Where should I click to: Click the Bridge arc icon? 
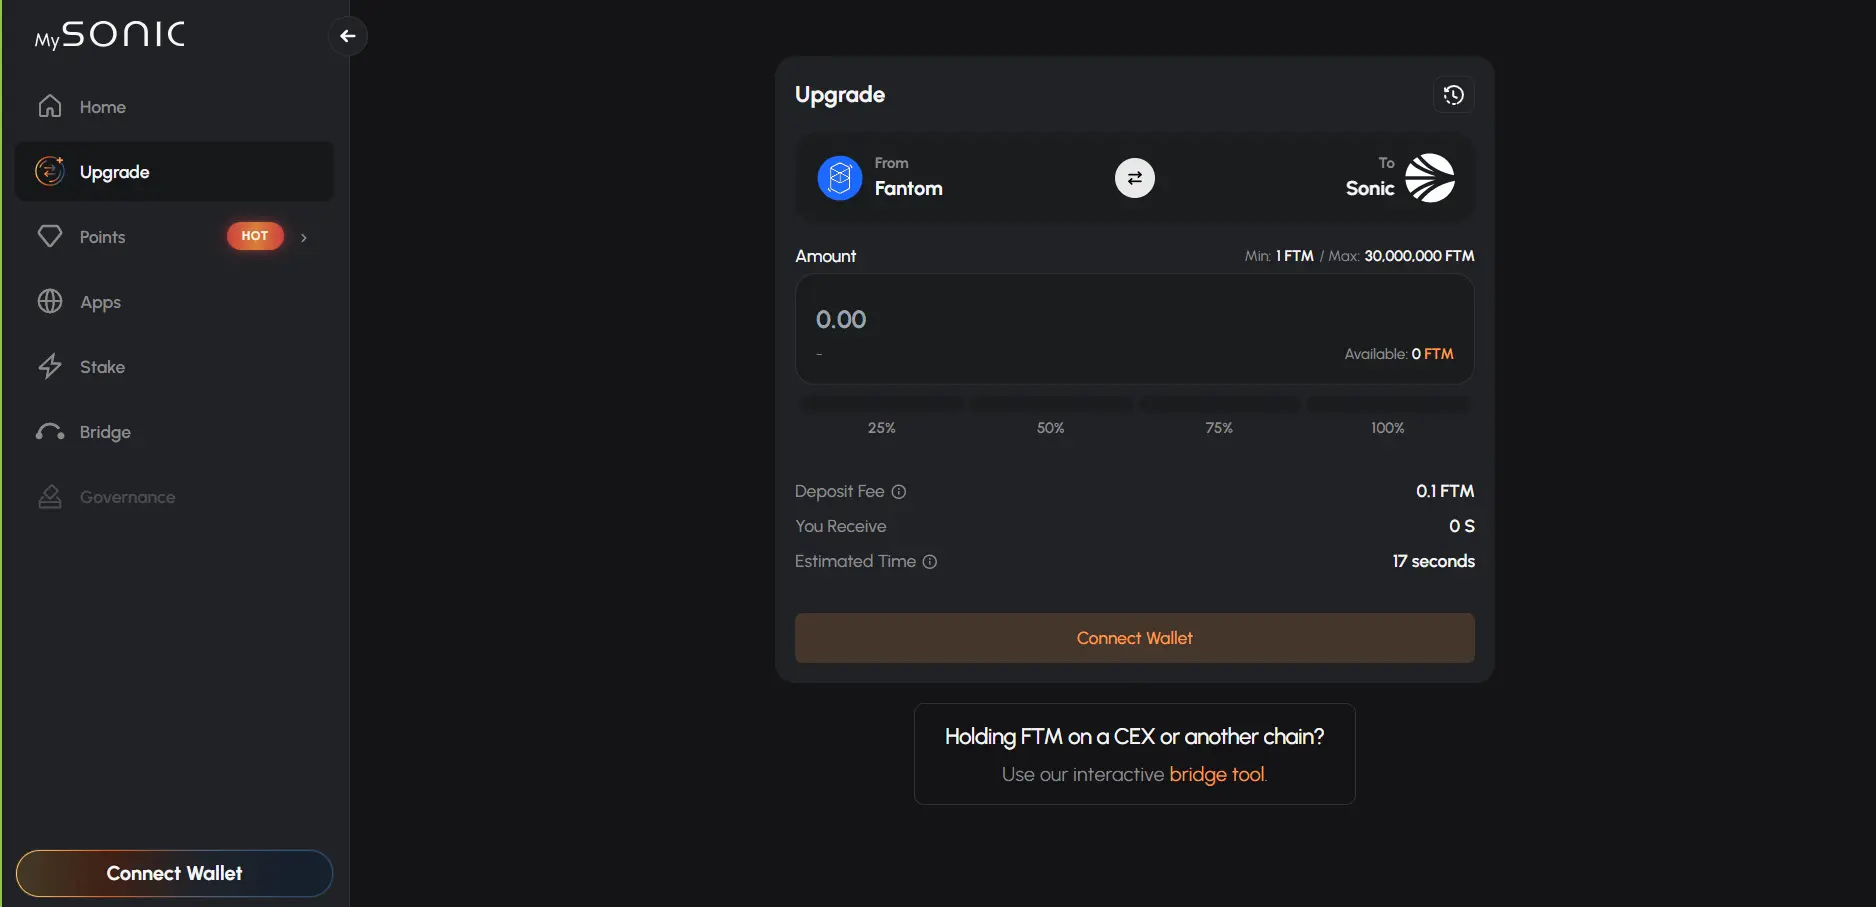click(50, 431)
